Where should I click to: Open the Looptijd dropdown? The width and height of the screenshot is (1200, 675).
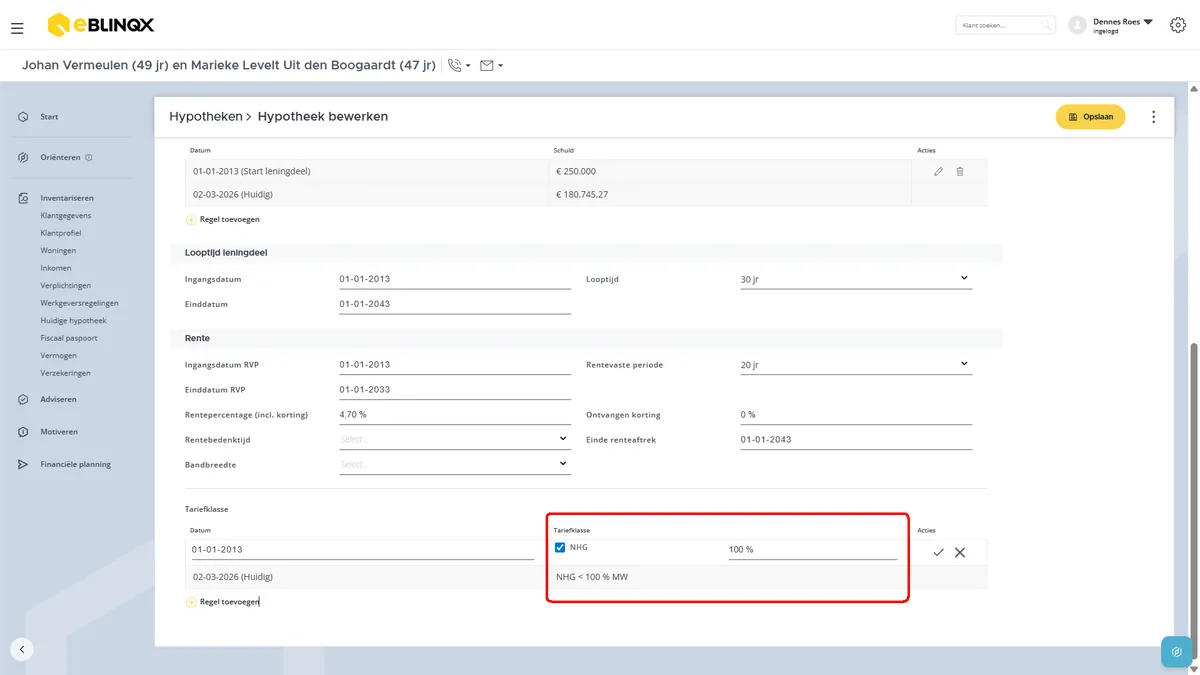pyautogui.click(x=856, y=279)
